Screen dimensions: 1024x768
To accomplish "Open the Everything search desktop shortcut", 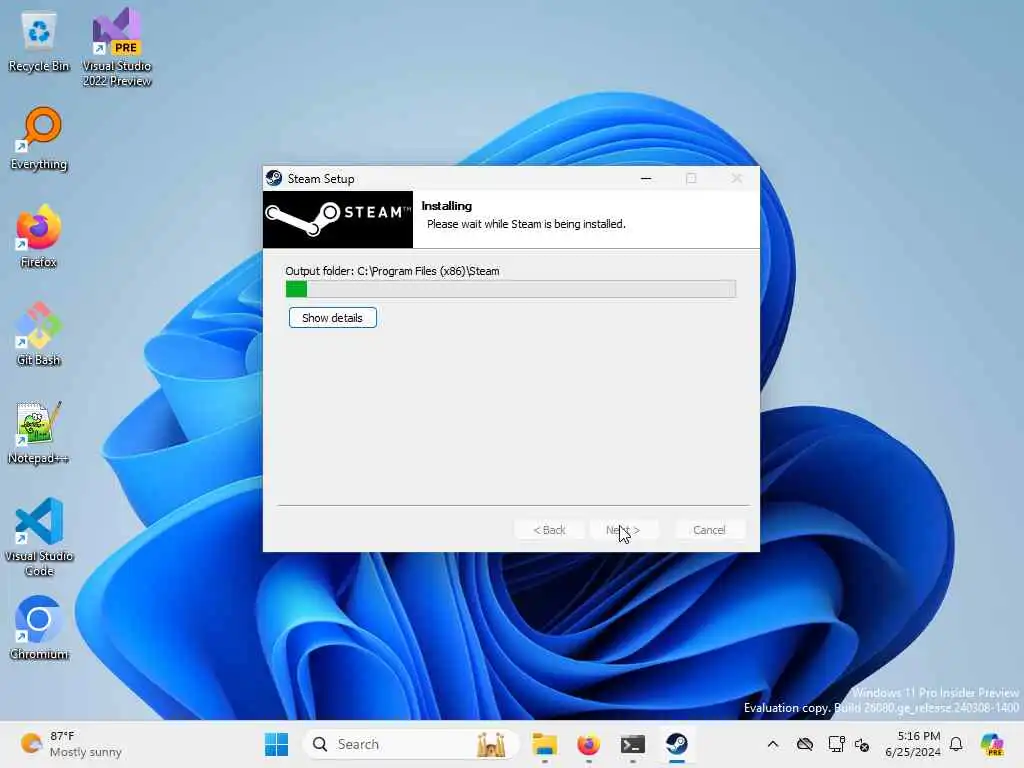I will click(x=39, y=138).
